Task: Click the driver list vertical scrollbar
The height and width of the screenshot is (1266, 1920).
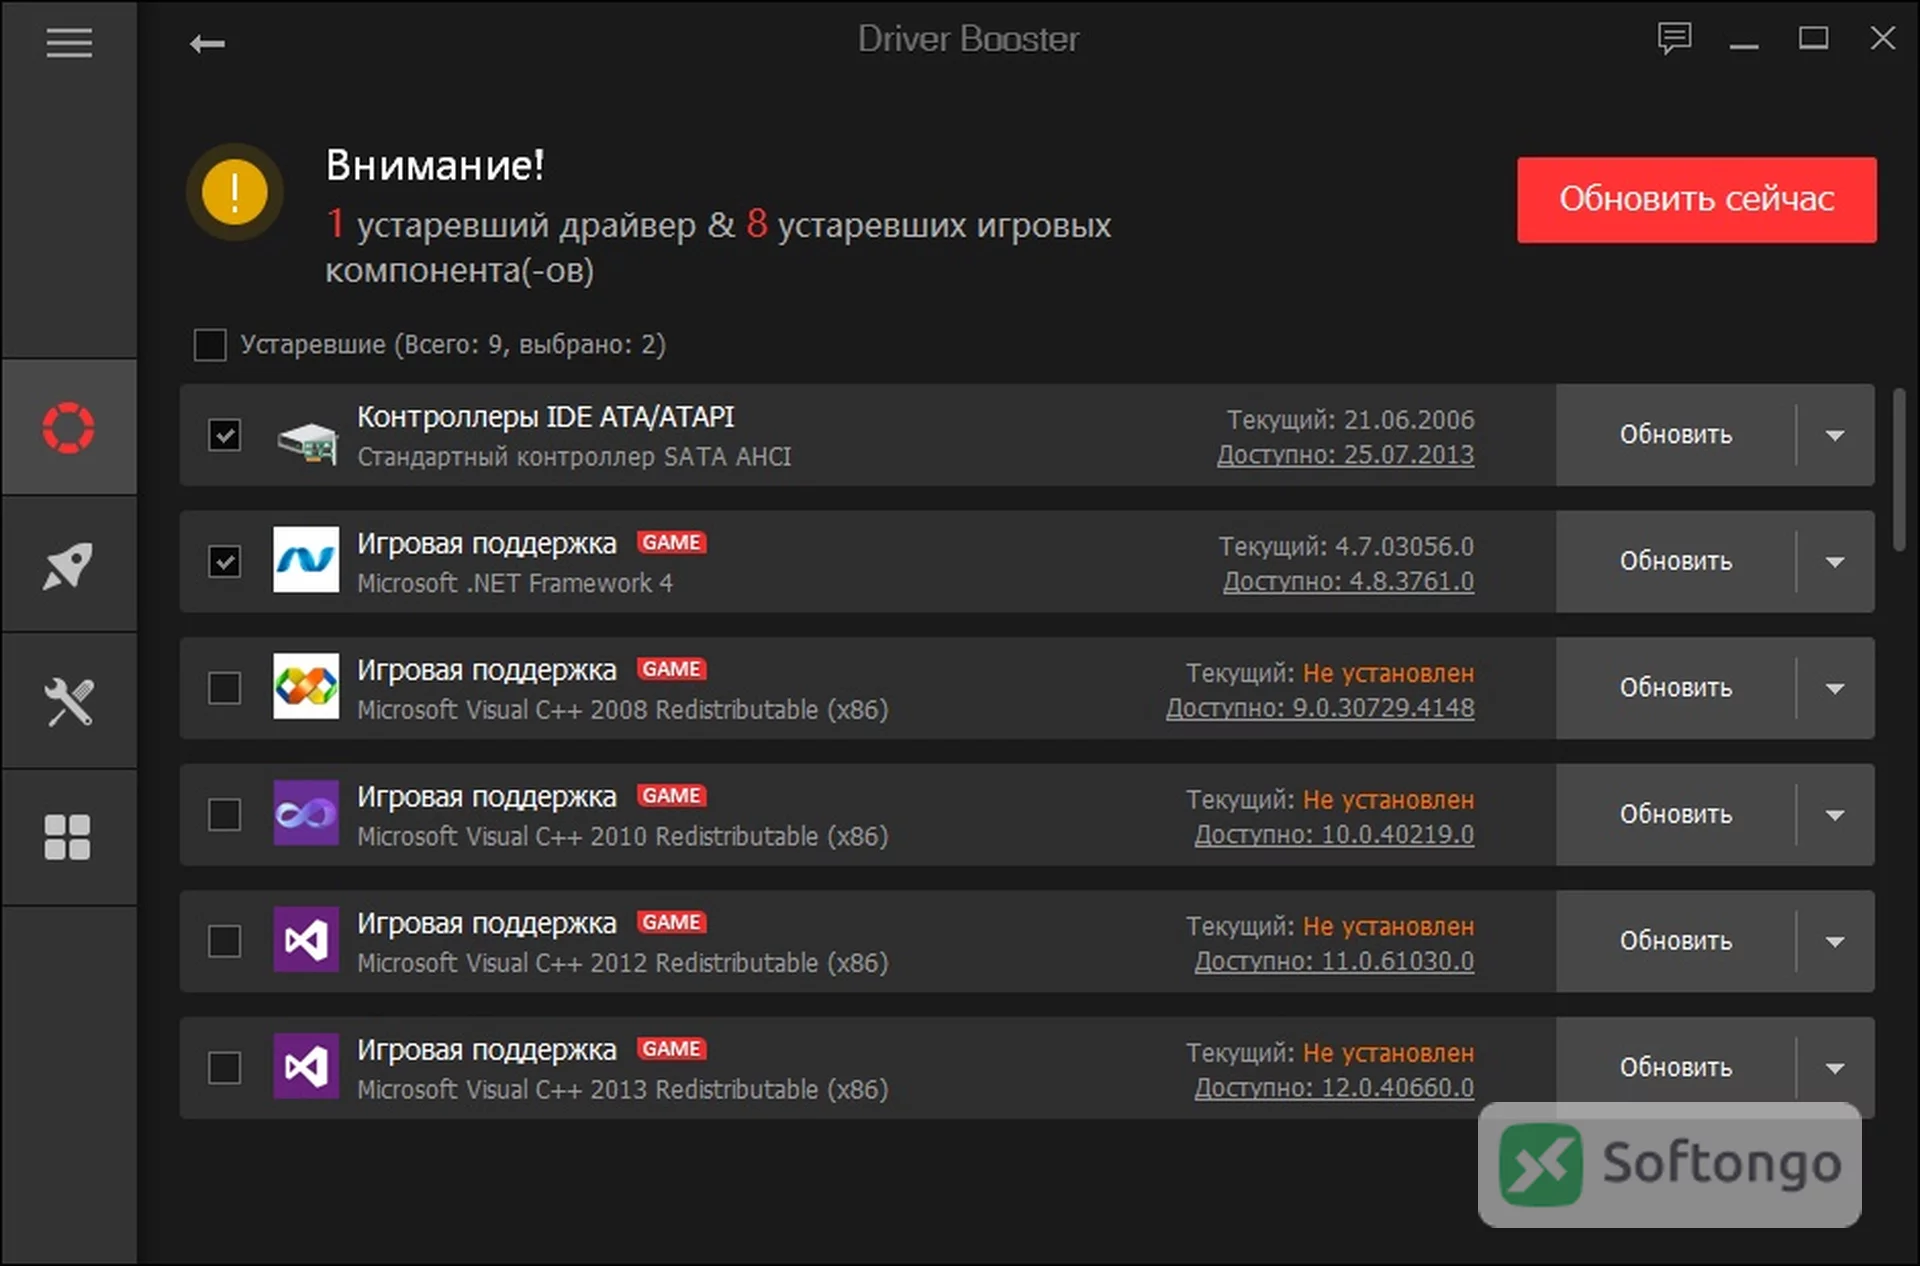Action: (x=1899, y=470)
